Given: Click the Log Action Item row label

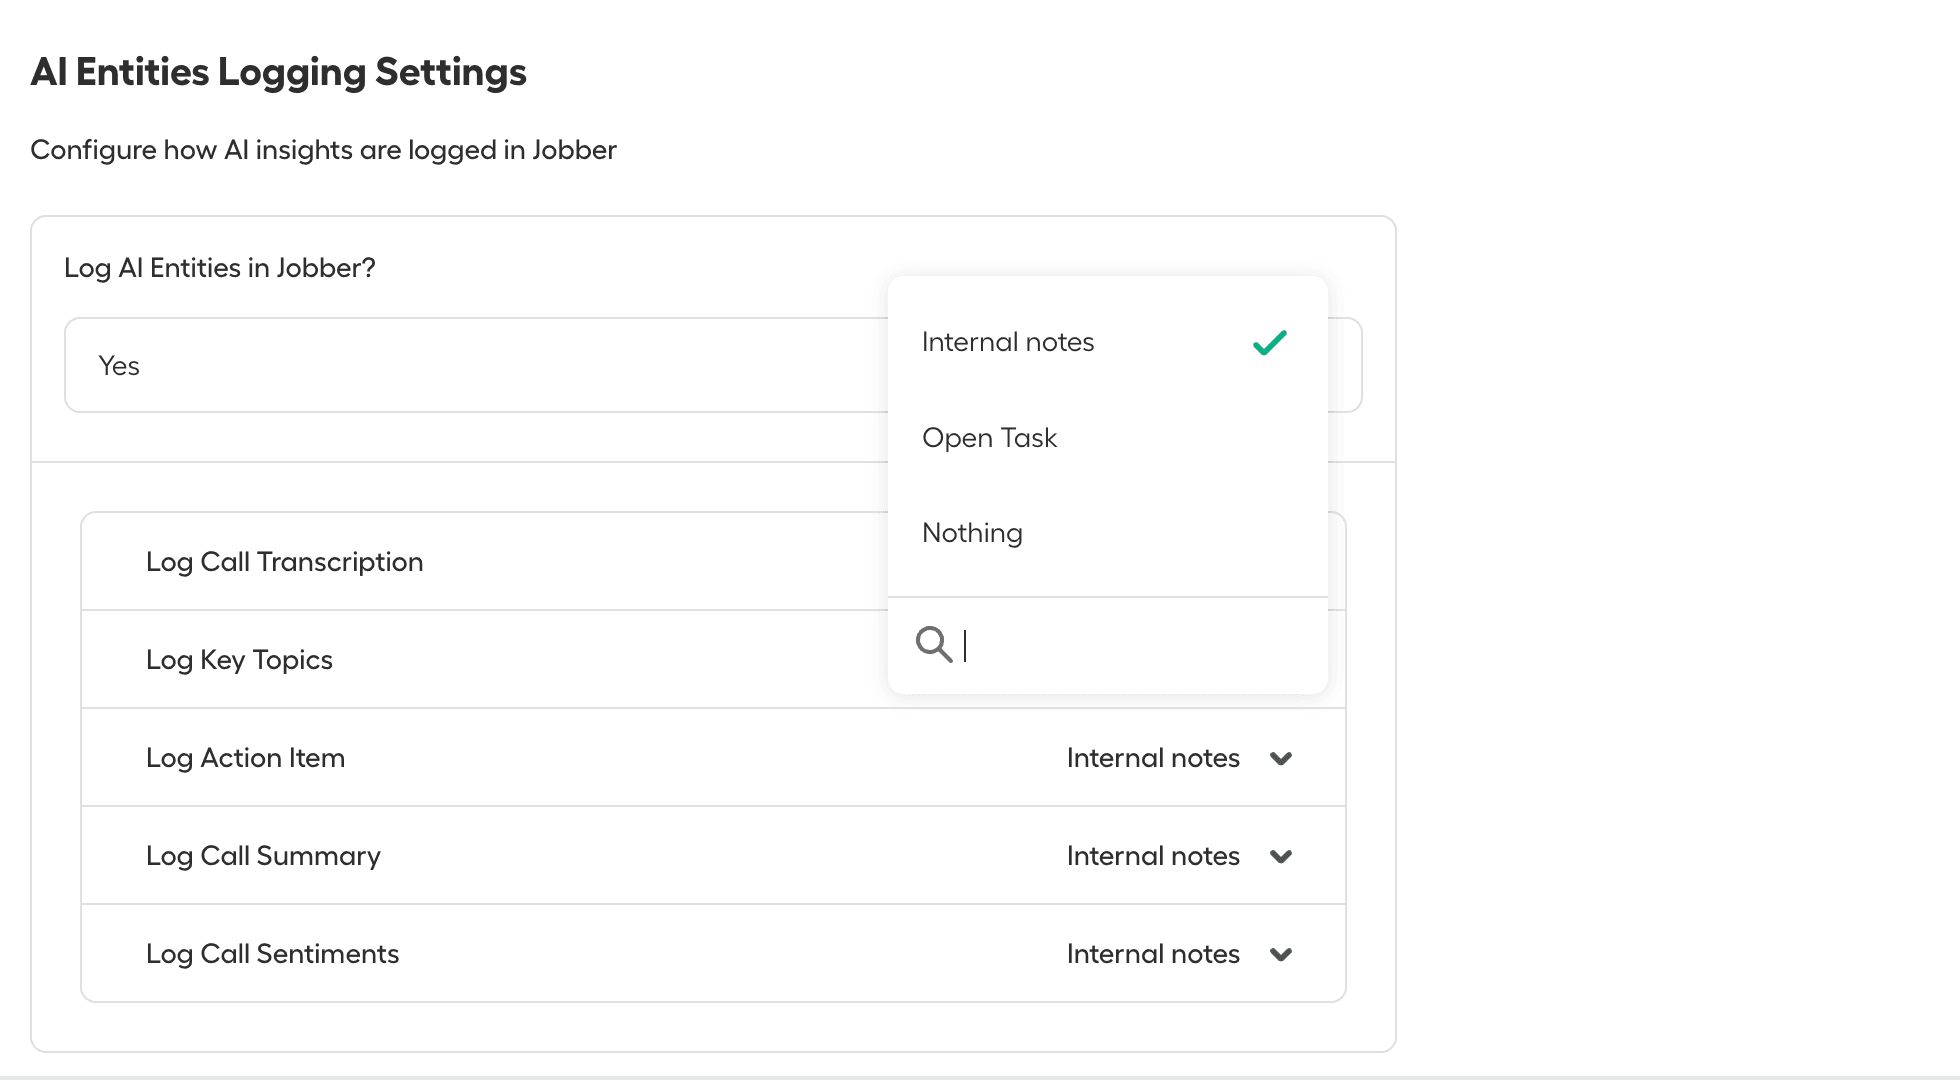Looking at the screenshot, I should click(x=245, y=758).
